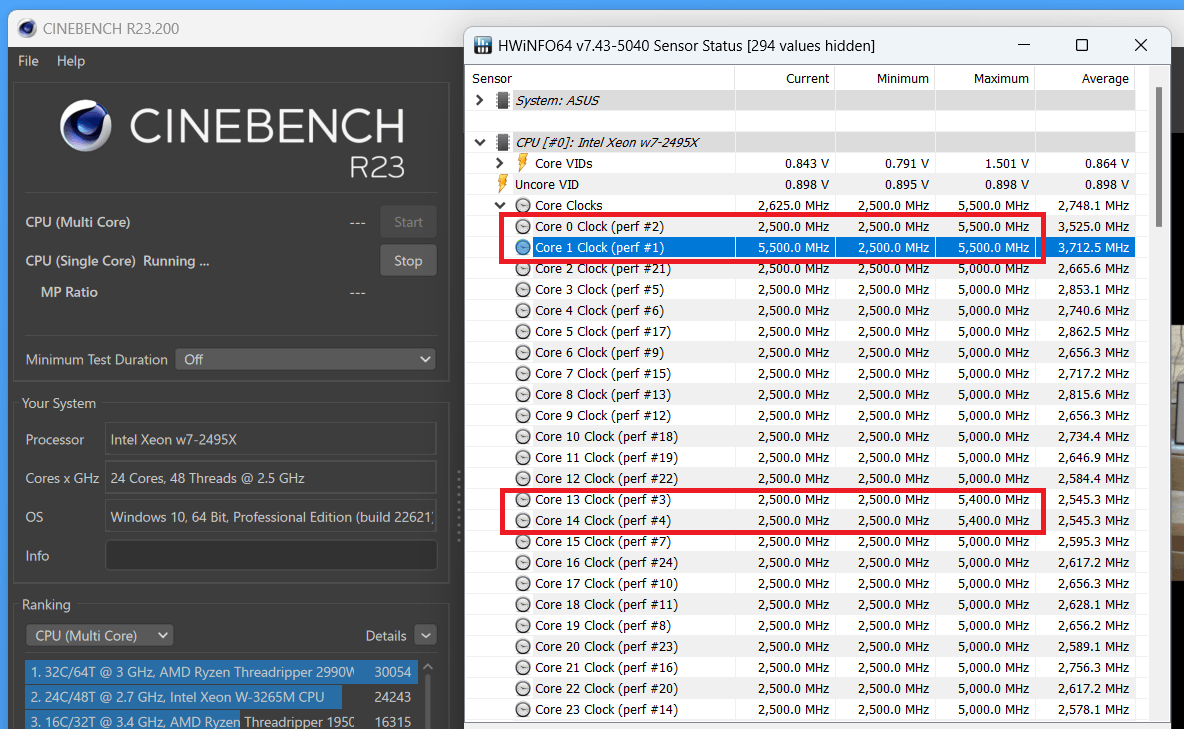Click the HWiNFO64 icon in title bar

pos(483,45)
